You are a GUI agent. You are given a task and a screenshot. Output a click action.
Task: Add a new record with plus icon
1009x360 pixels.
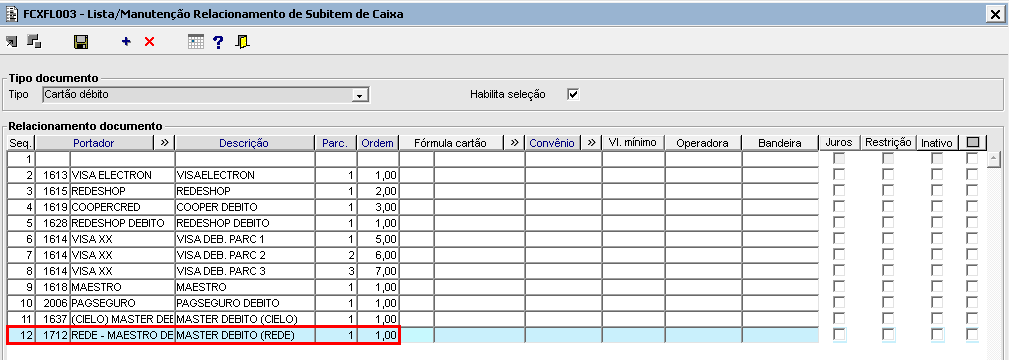(x=126, y=42)
